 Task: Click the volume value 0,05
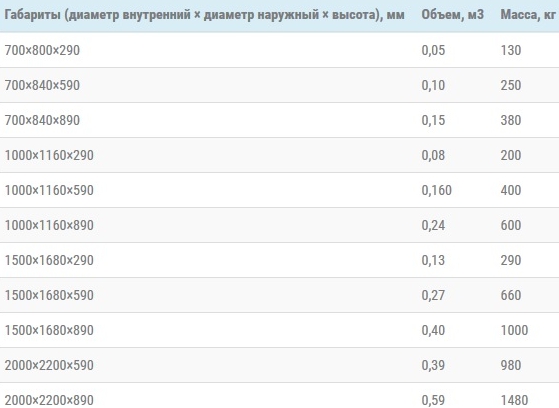point(433,50)
